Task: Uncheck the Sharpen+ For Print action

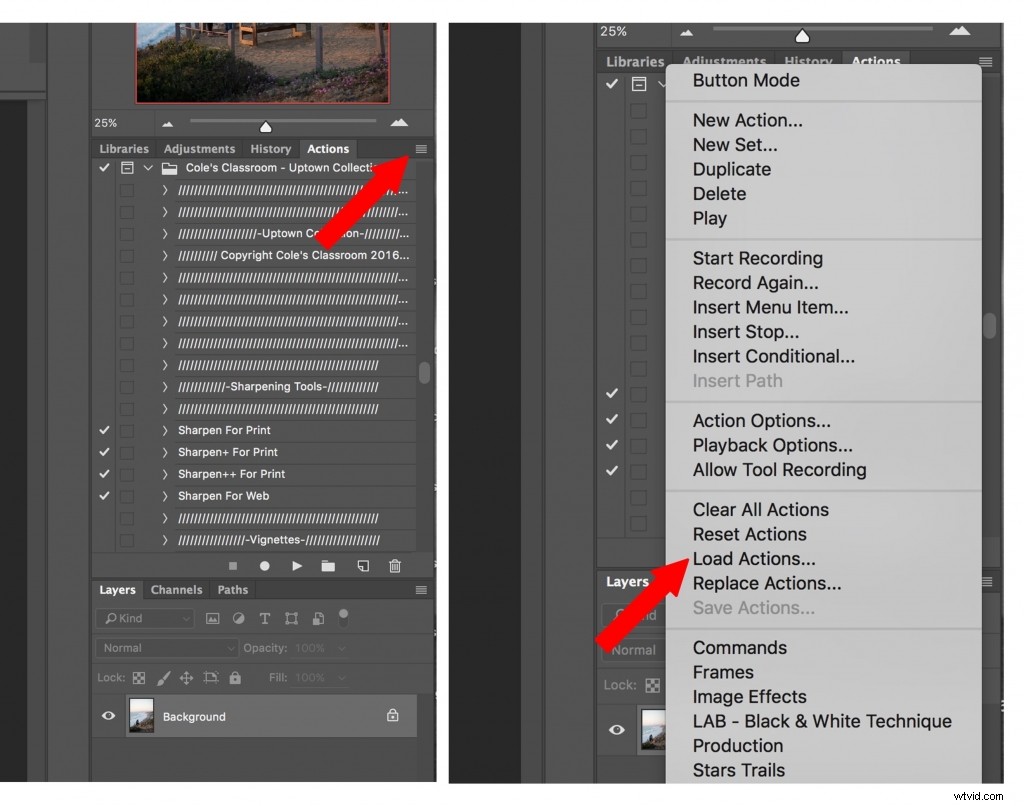Action: click(104, 452)
